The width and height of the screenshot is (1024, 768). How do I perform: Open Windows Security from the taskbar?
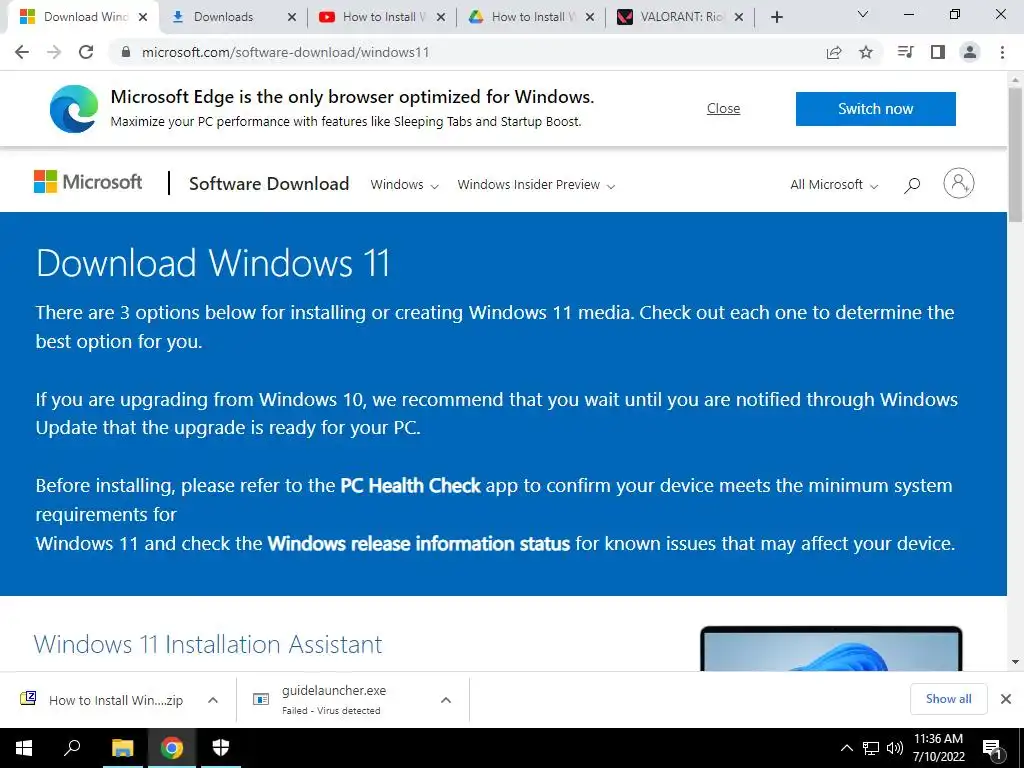(221, 748)
